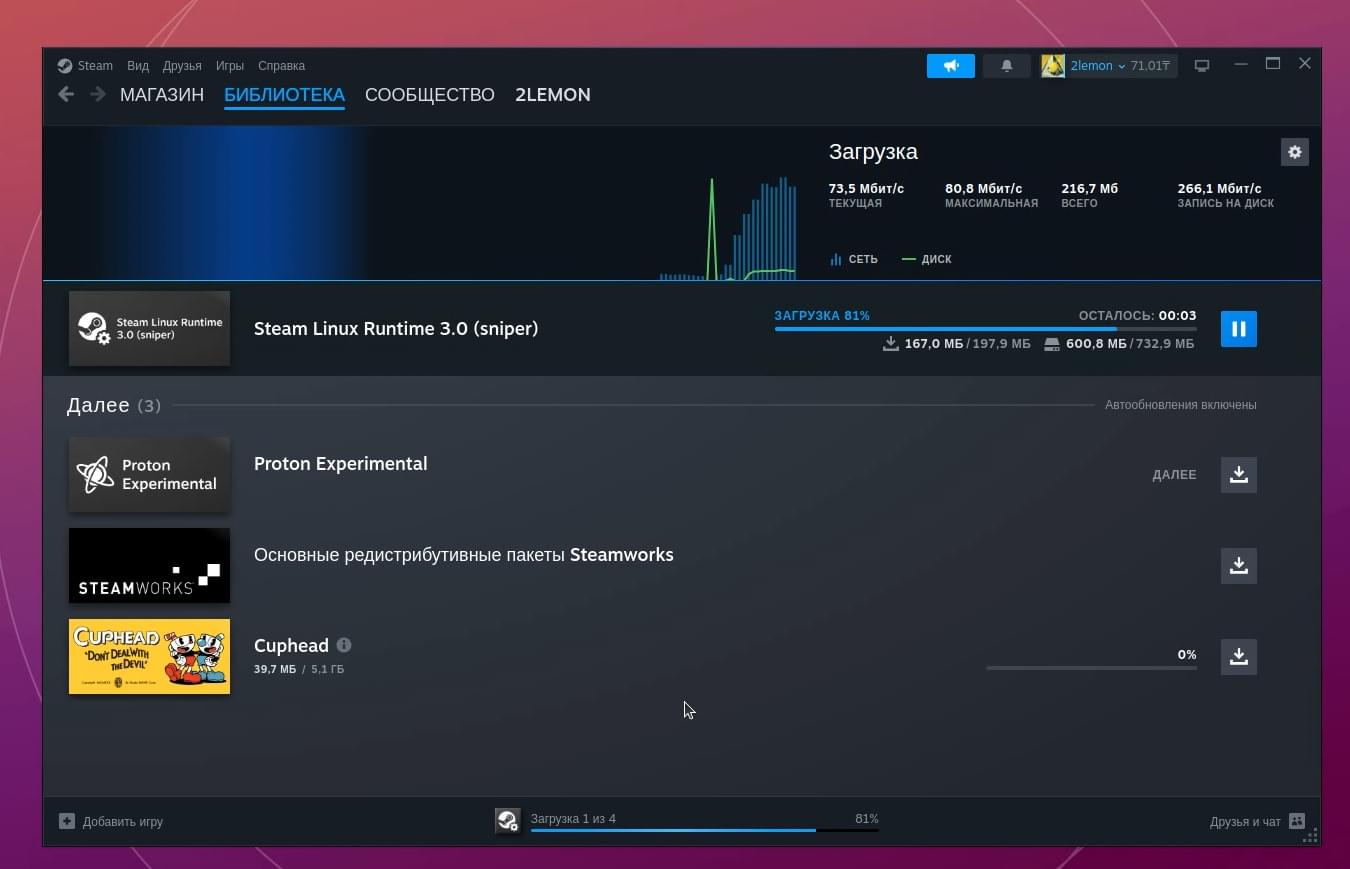Click the Cuphead title text
The image size is (1350, 869).
point(291,645)
